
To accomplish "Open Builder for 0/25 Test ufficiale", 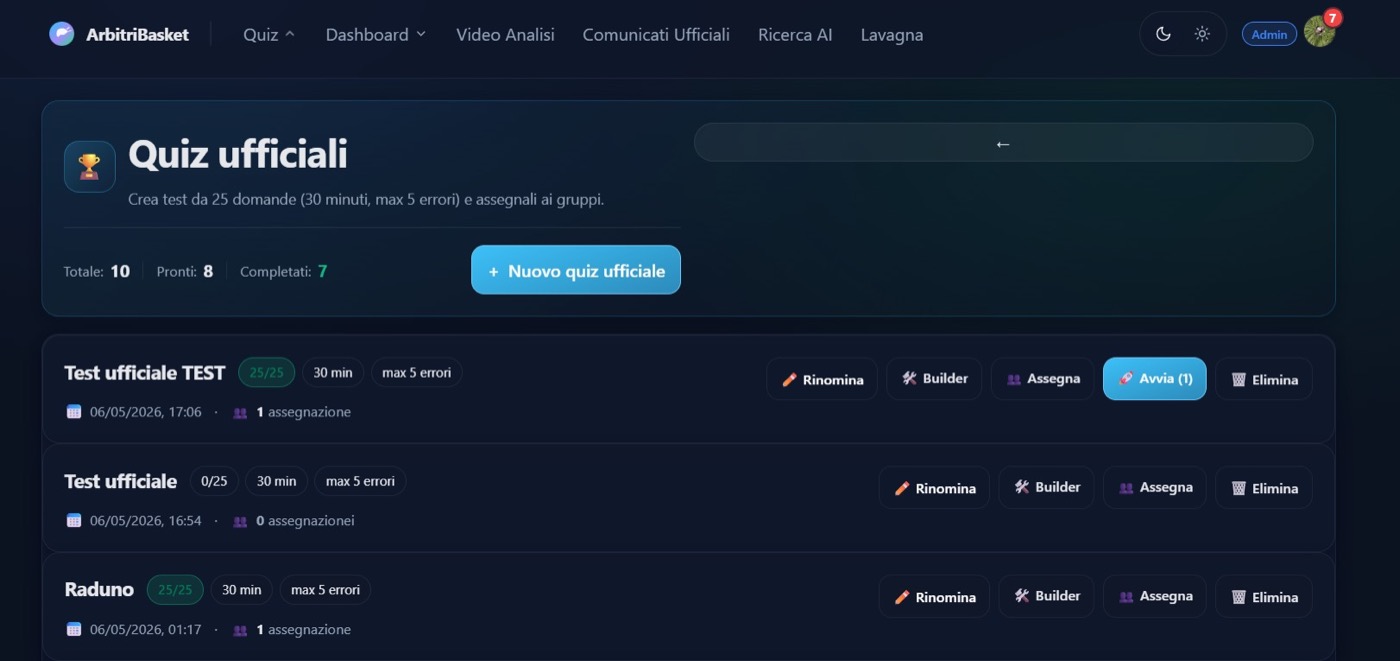I will pos(1046,488).
